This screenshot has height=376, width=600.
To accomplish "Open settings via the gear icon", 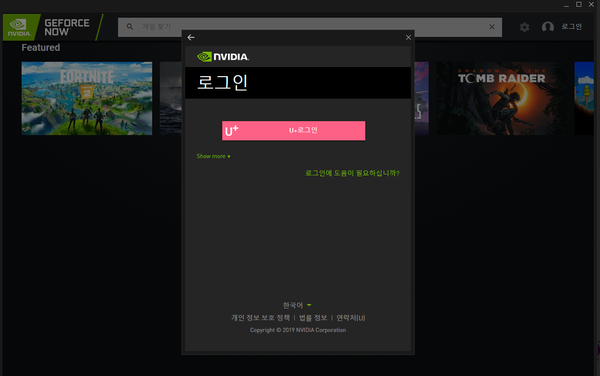I will [x=524, y=27].
